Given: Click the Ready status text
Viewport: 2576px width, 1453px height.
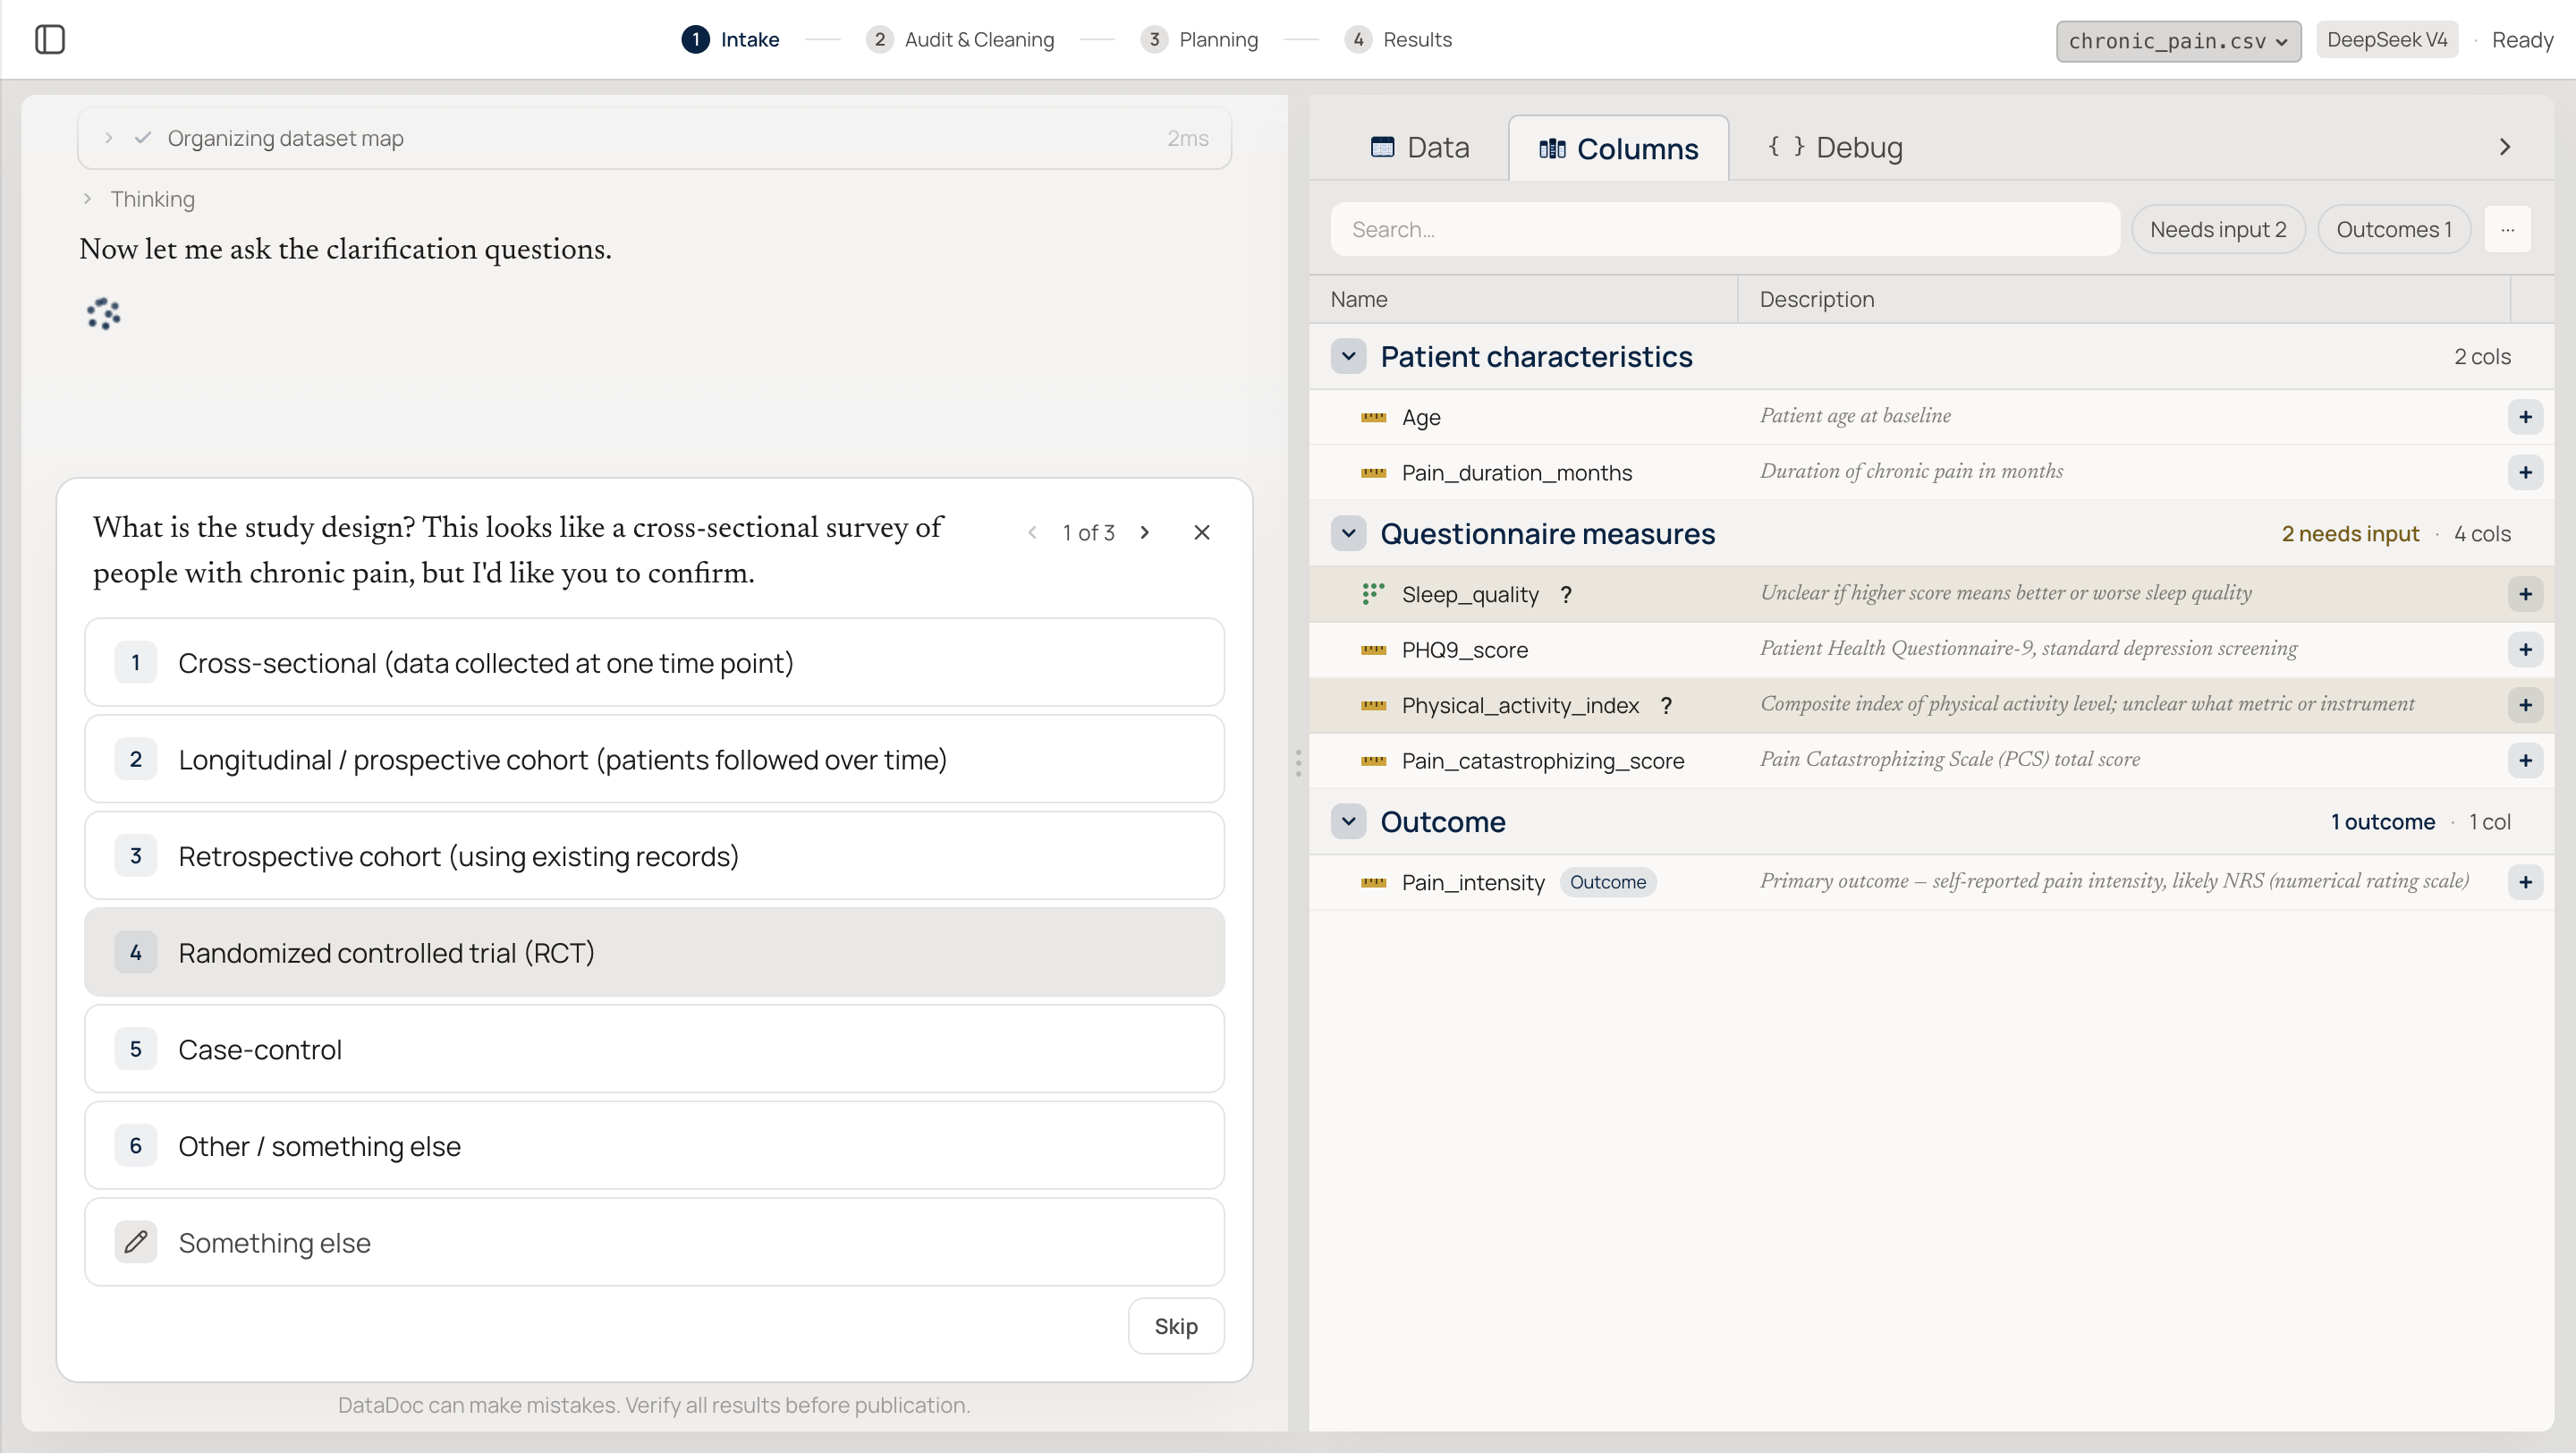Looking at the screenshot, I should (2522, 40).
